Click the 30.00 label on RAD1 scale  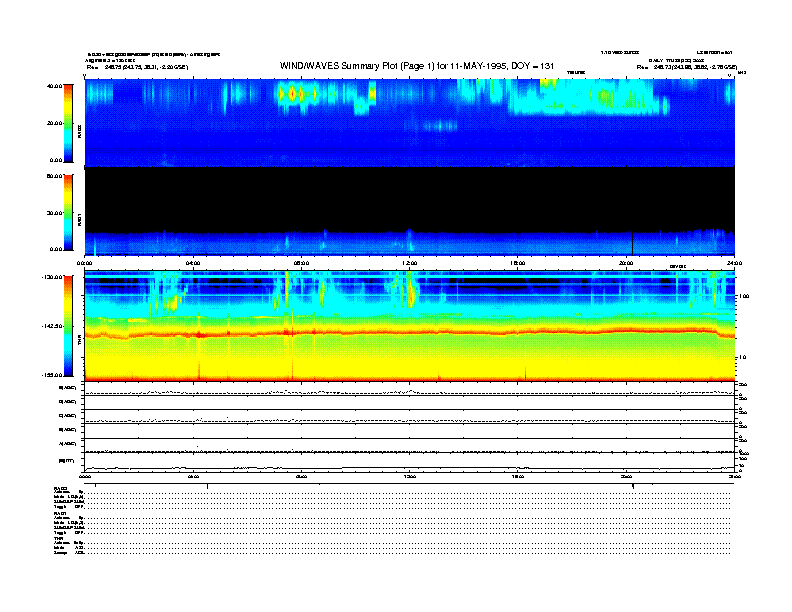[54, 213]
